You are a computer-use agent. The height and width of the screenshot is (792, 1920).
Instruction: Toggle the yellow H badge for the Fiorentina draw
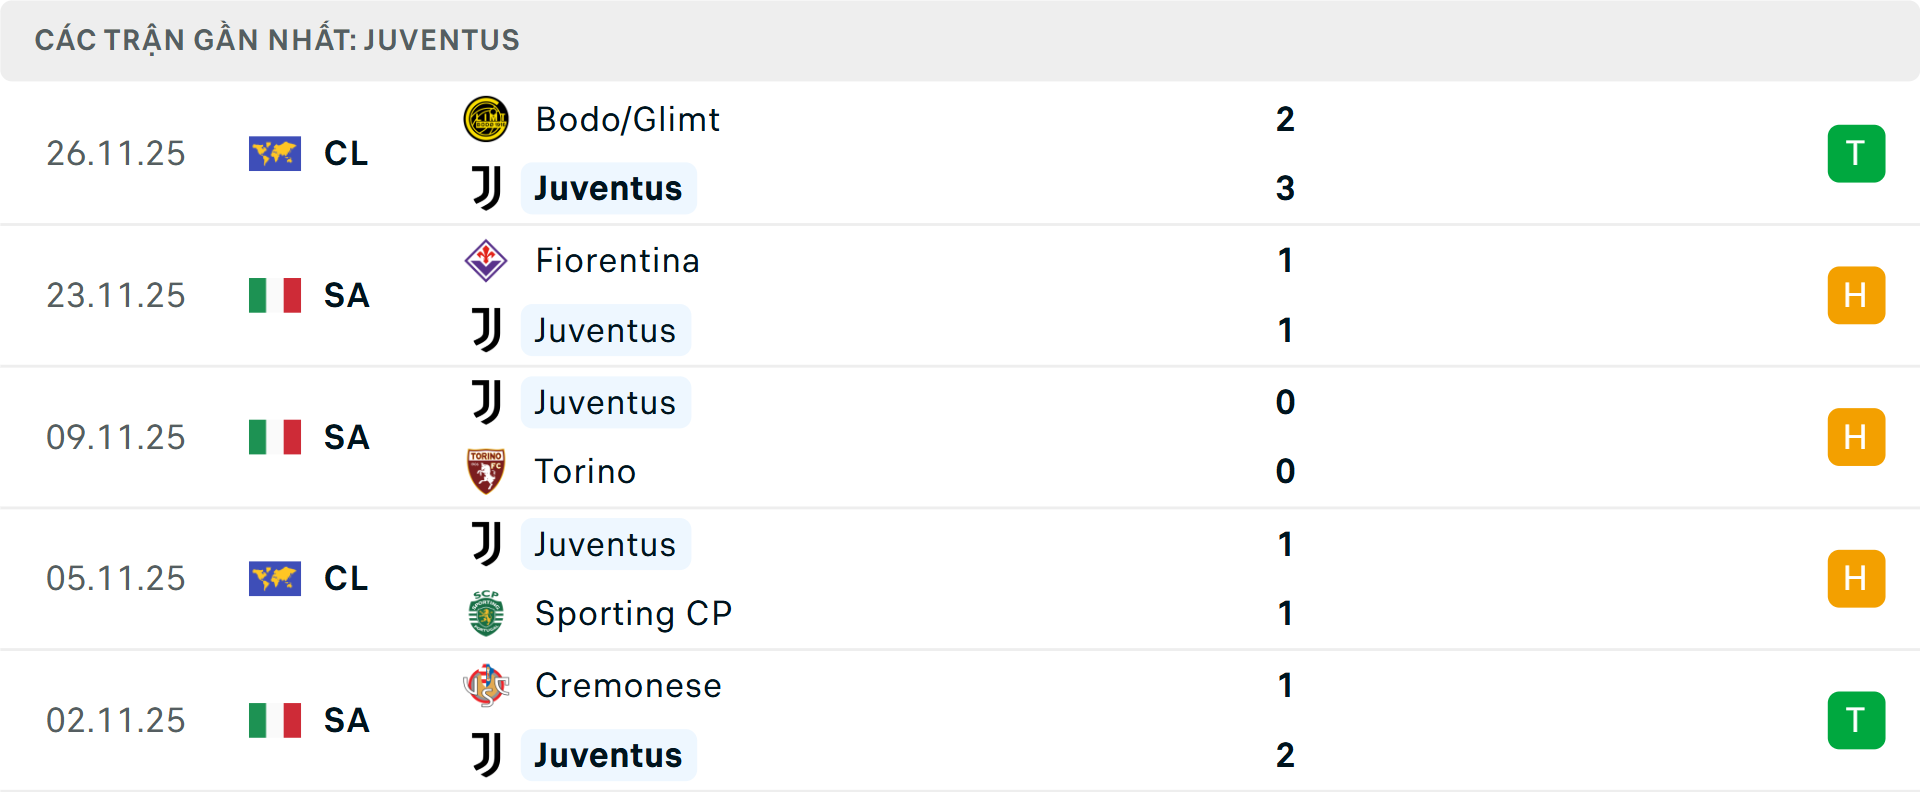[1857, 295]
